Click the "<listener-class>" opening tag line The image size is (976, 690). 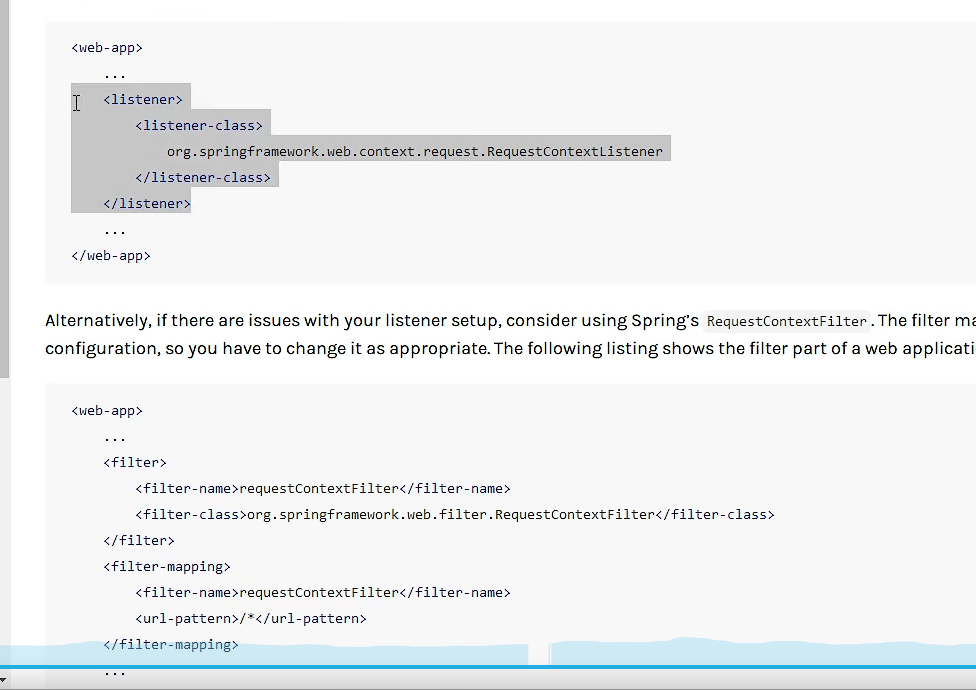tap(199, 126)
